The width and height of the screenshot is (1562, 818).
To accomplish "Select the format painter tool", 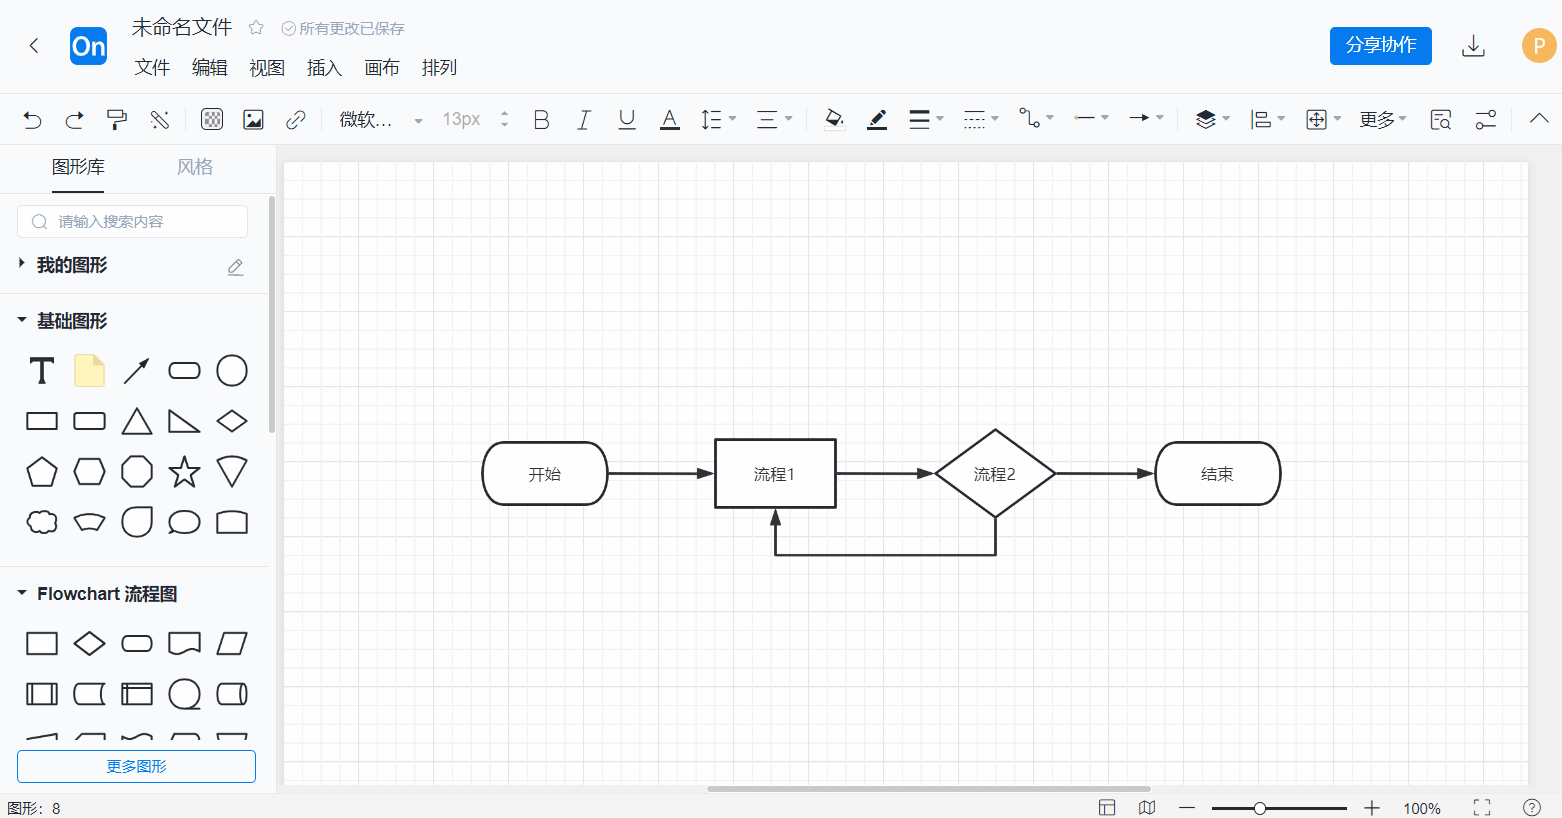I will coord(117,120).
